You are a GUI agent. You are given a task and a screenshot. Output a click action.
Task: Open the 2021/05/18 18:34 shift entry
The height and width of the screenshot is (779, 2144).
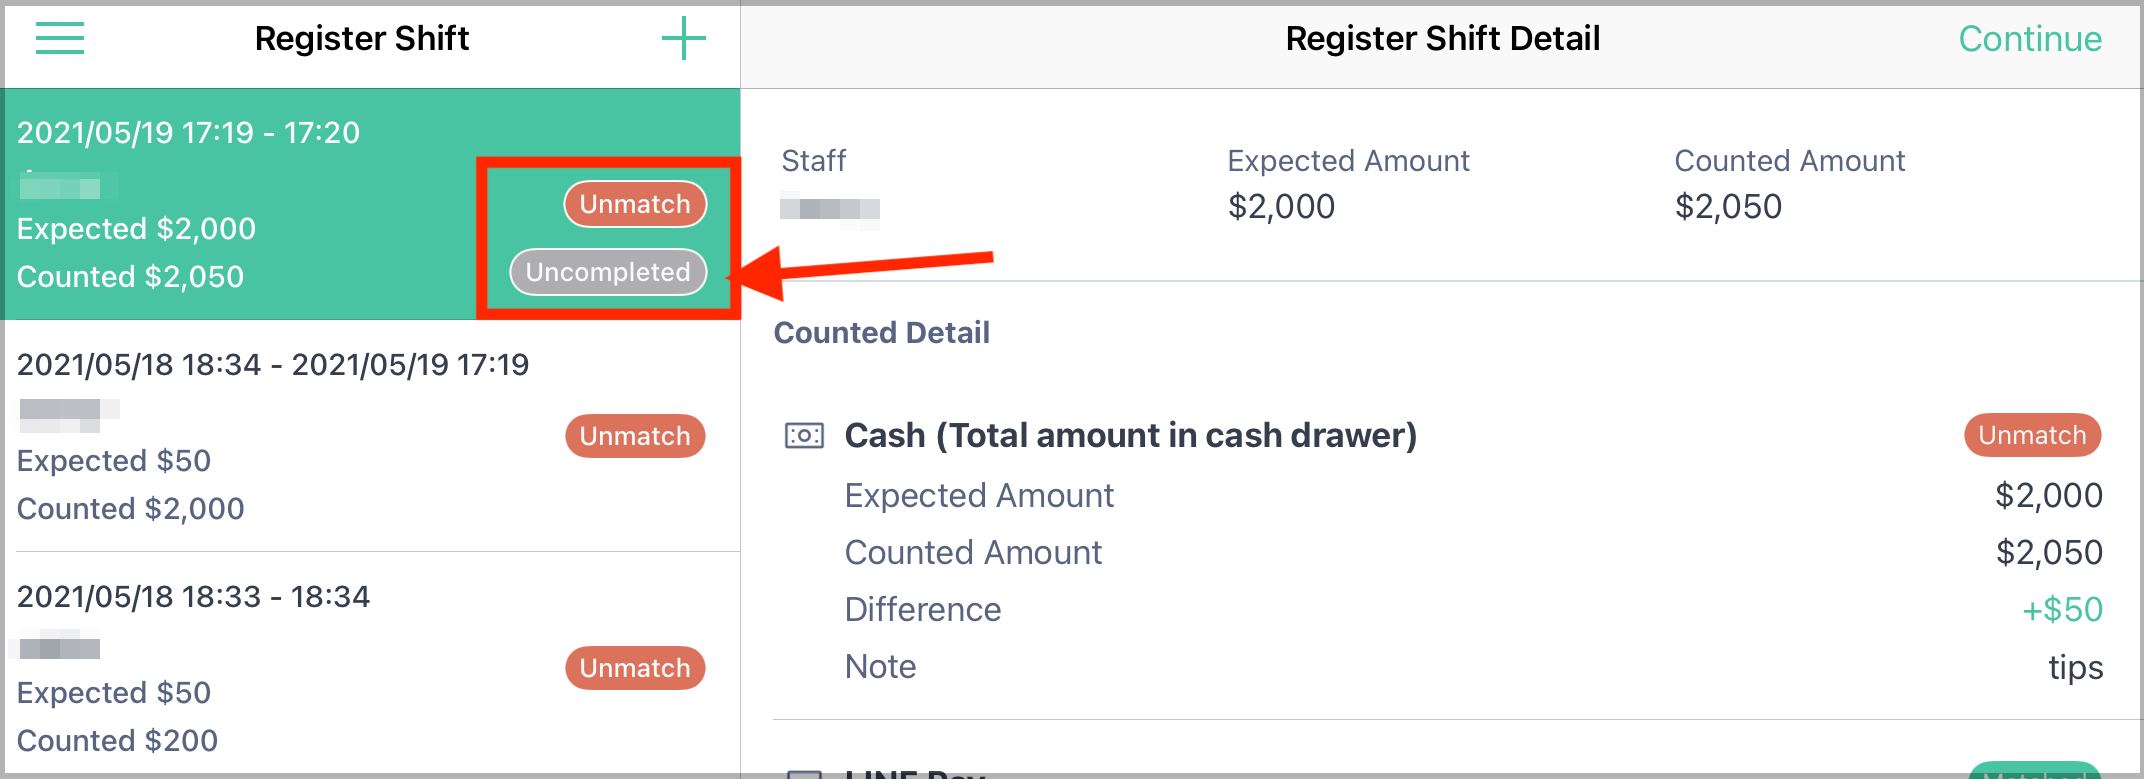(x=372, y=436)
